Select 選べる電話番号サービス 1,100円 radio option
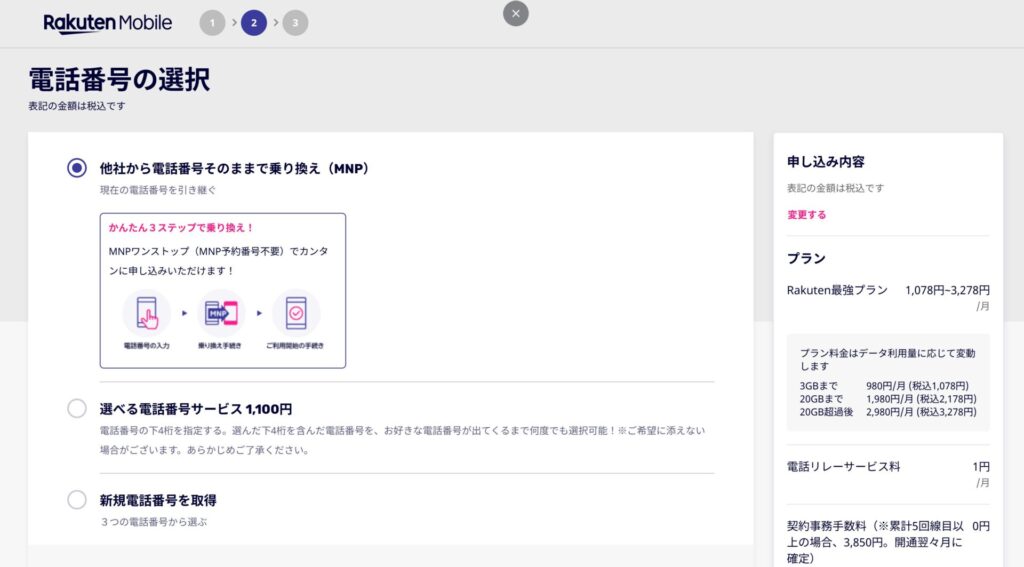The image size is (1024, 567). [x=77, y=408]
